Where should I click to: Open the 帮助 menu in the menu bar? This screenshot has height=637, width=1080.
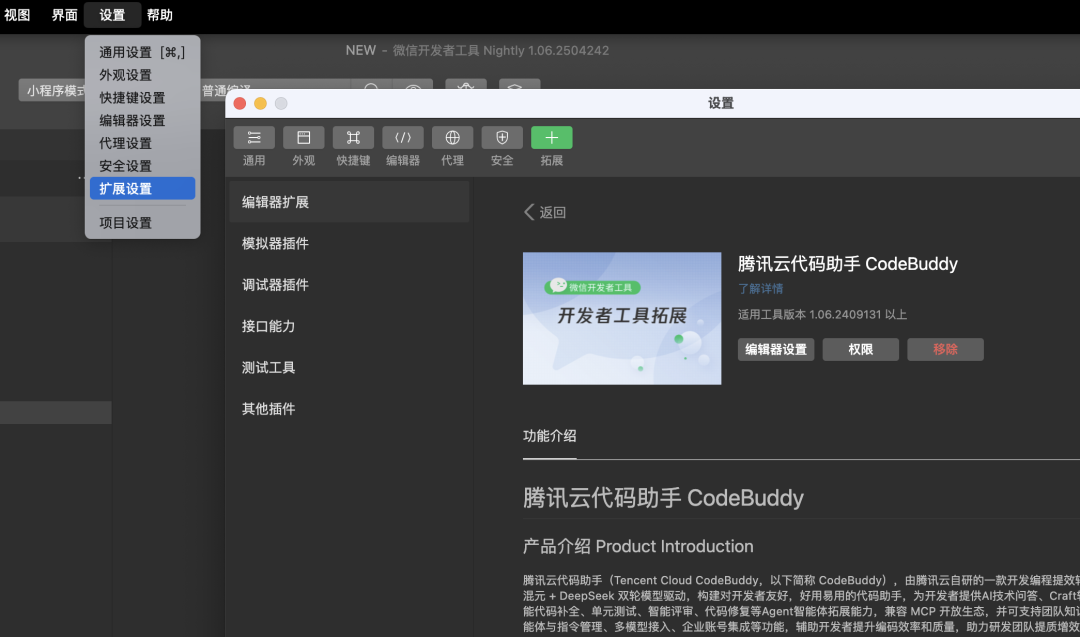tap(158, 15)
